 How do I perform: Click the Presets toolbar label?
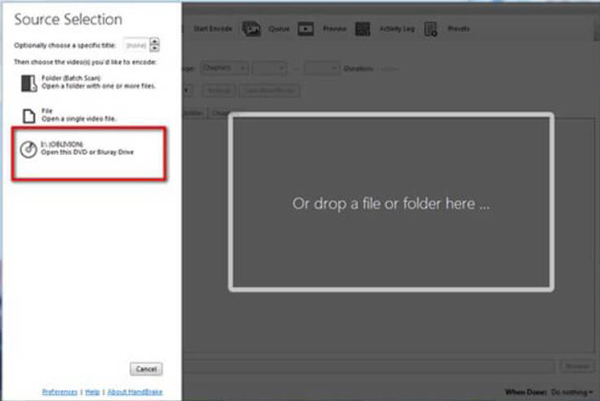click(x=458, y=29)
